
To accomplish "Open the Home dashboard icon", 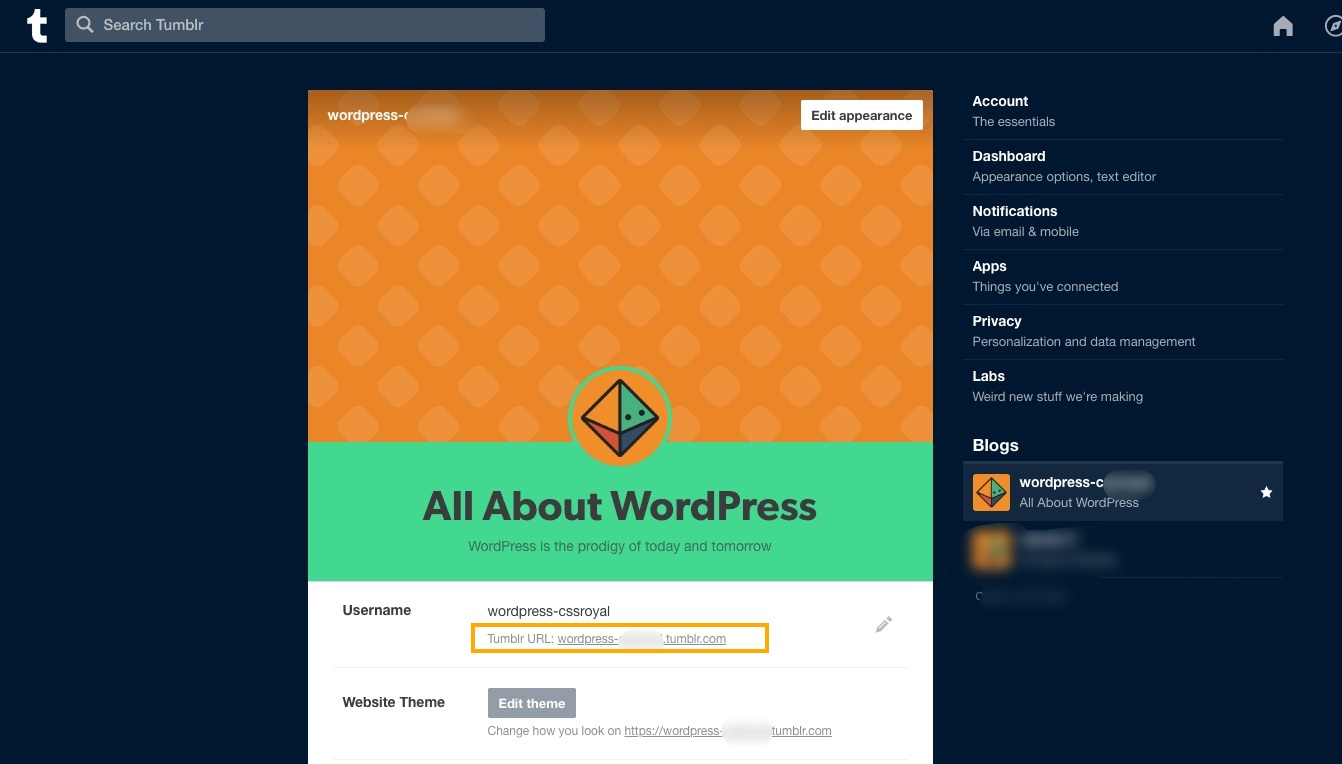I will click(x=1283, y=27).
